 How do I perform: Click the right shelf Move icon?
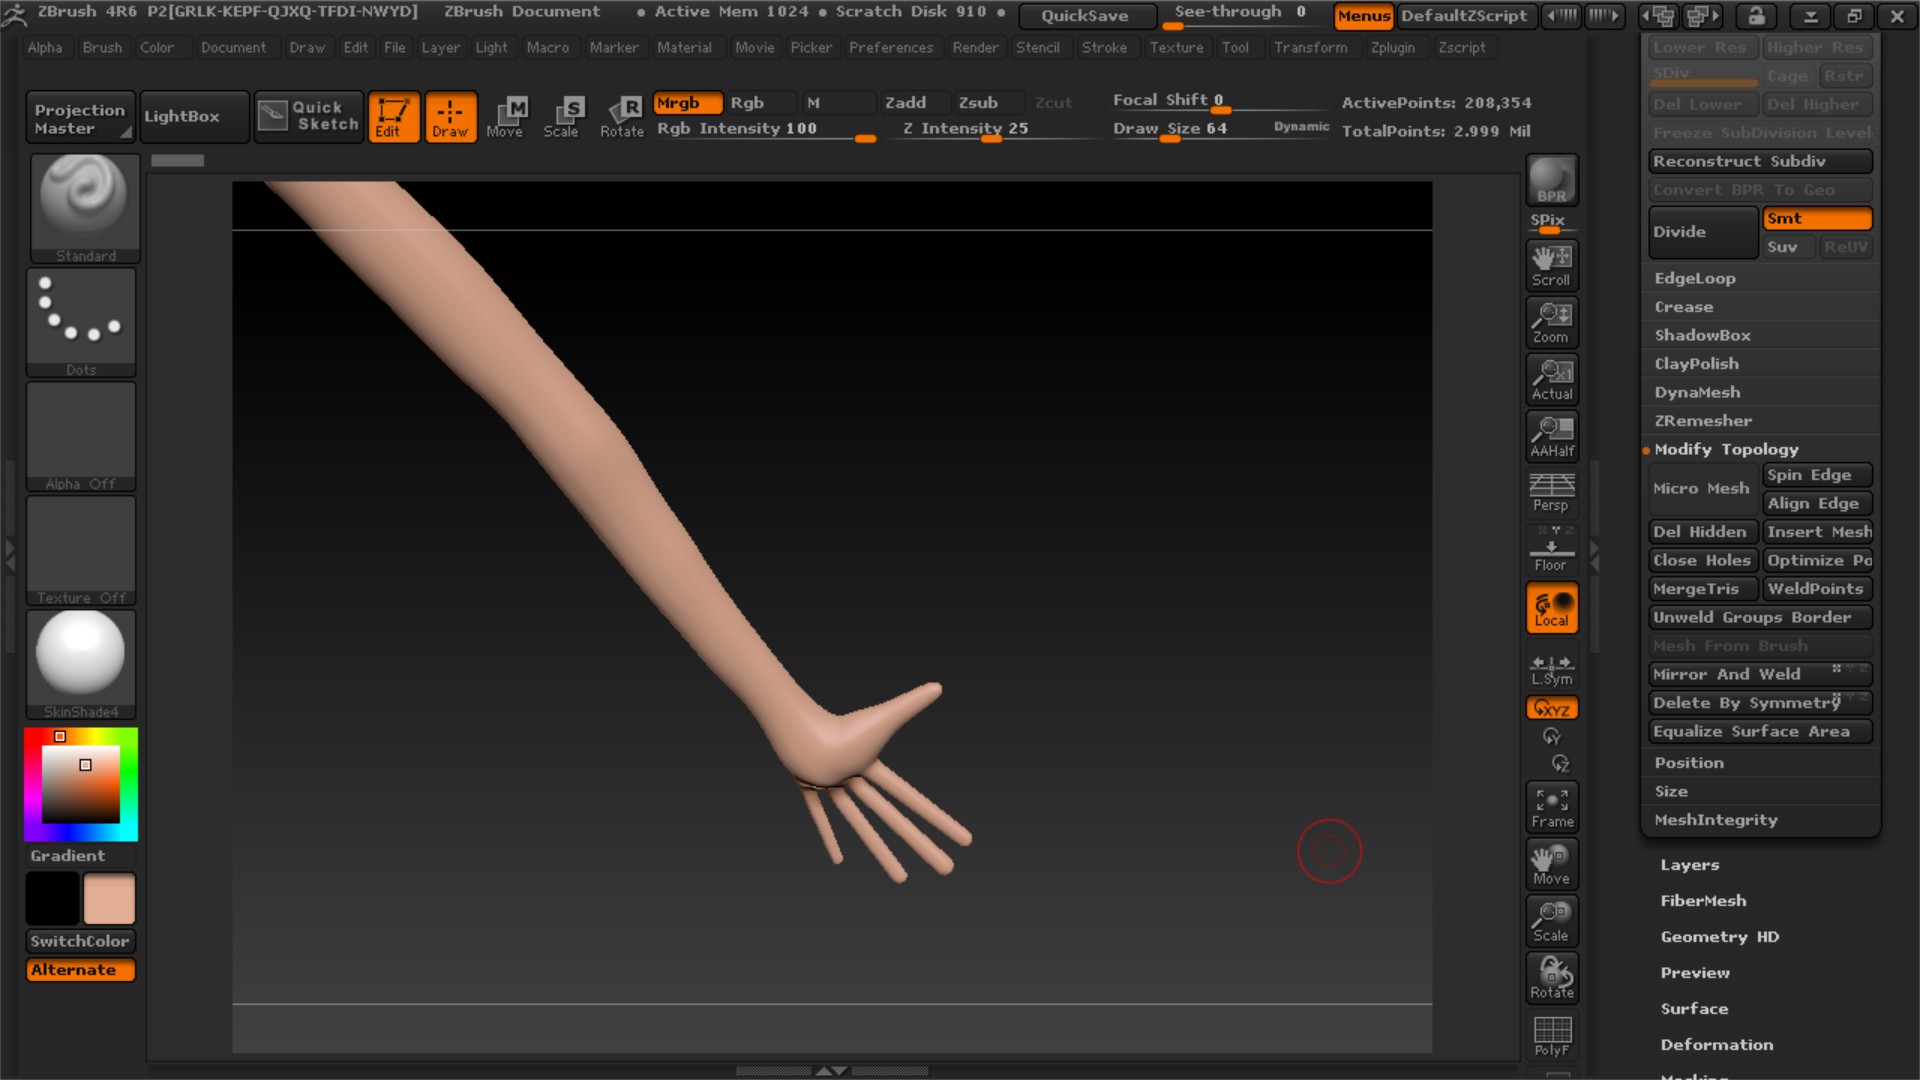1551,865
